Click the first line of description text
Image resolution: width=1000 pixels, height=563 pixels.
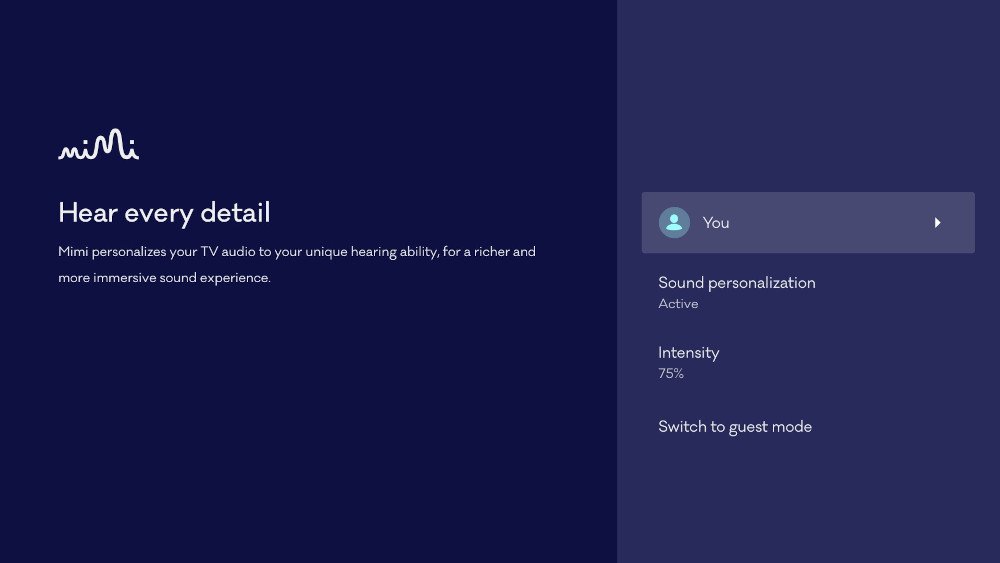(x=297, y=252)
